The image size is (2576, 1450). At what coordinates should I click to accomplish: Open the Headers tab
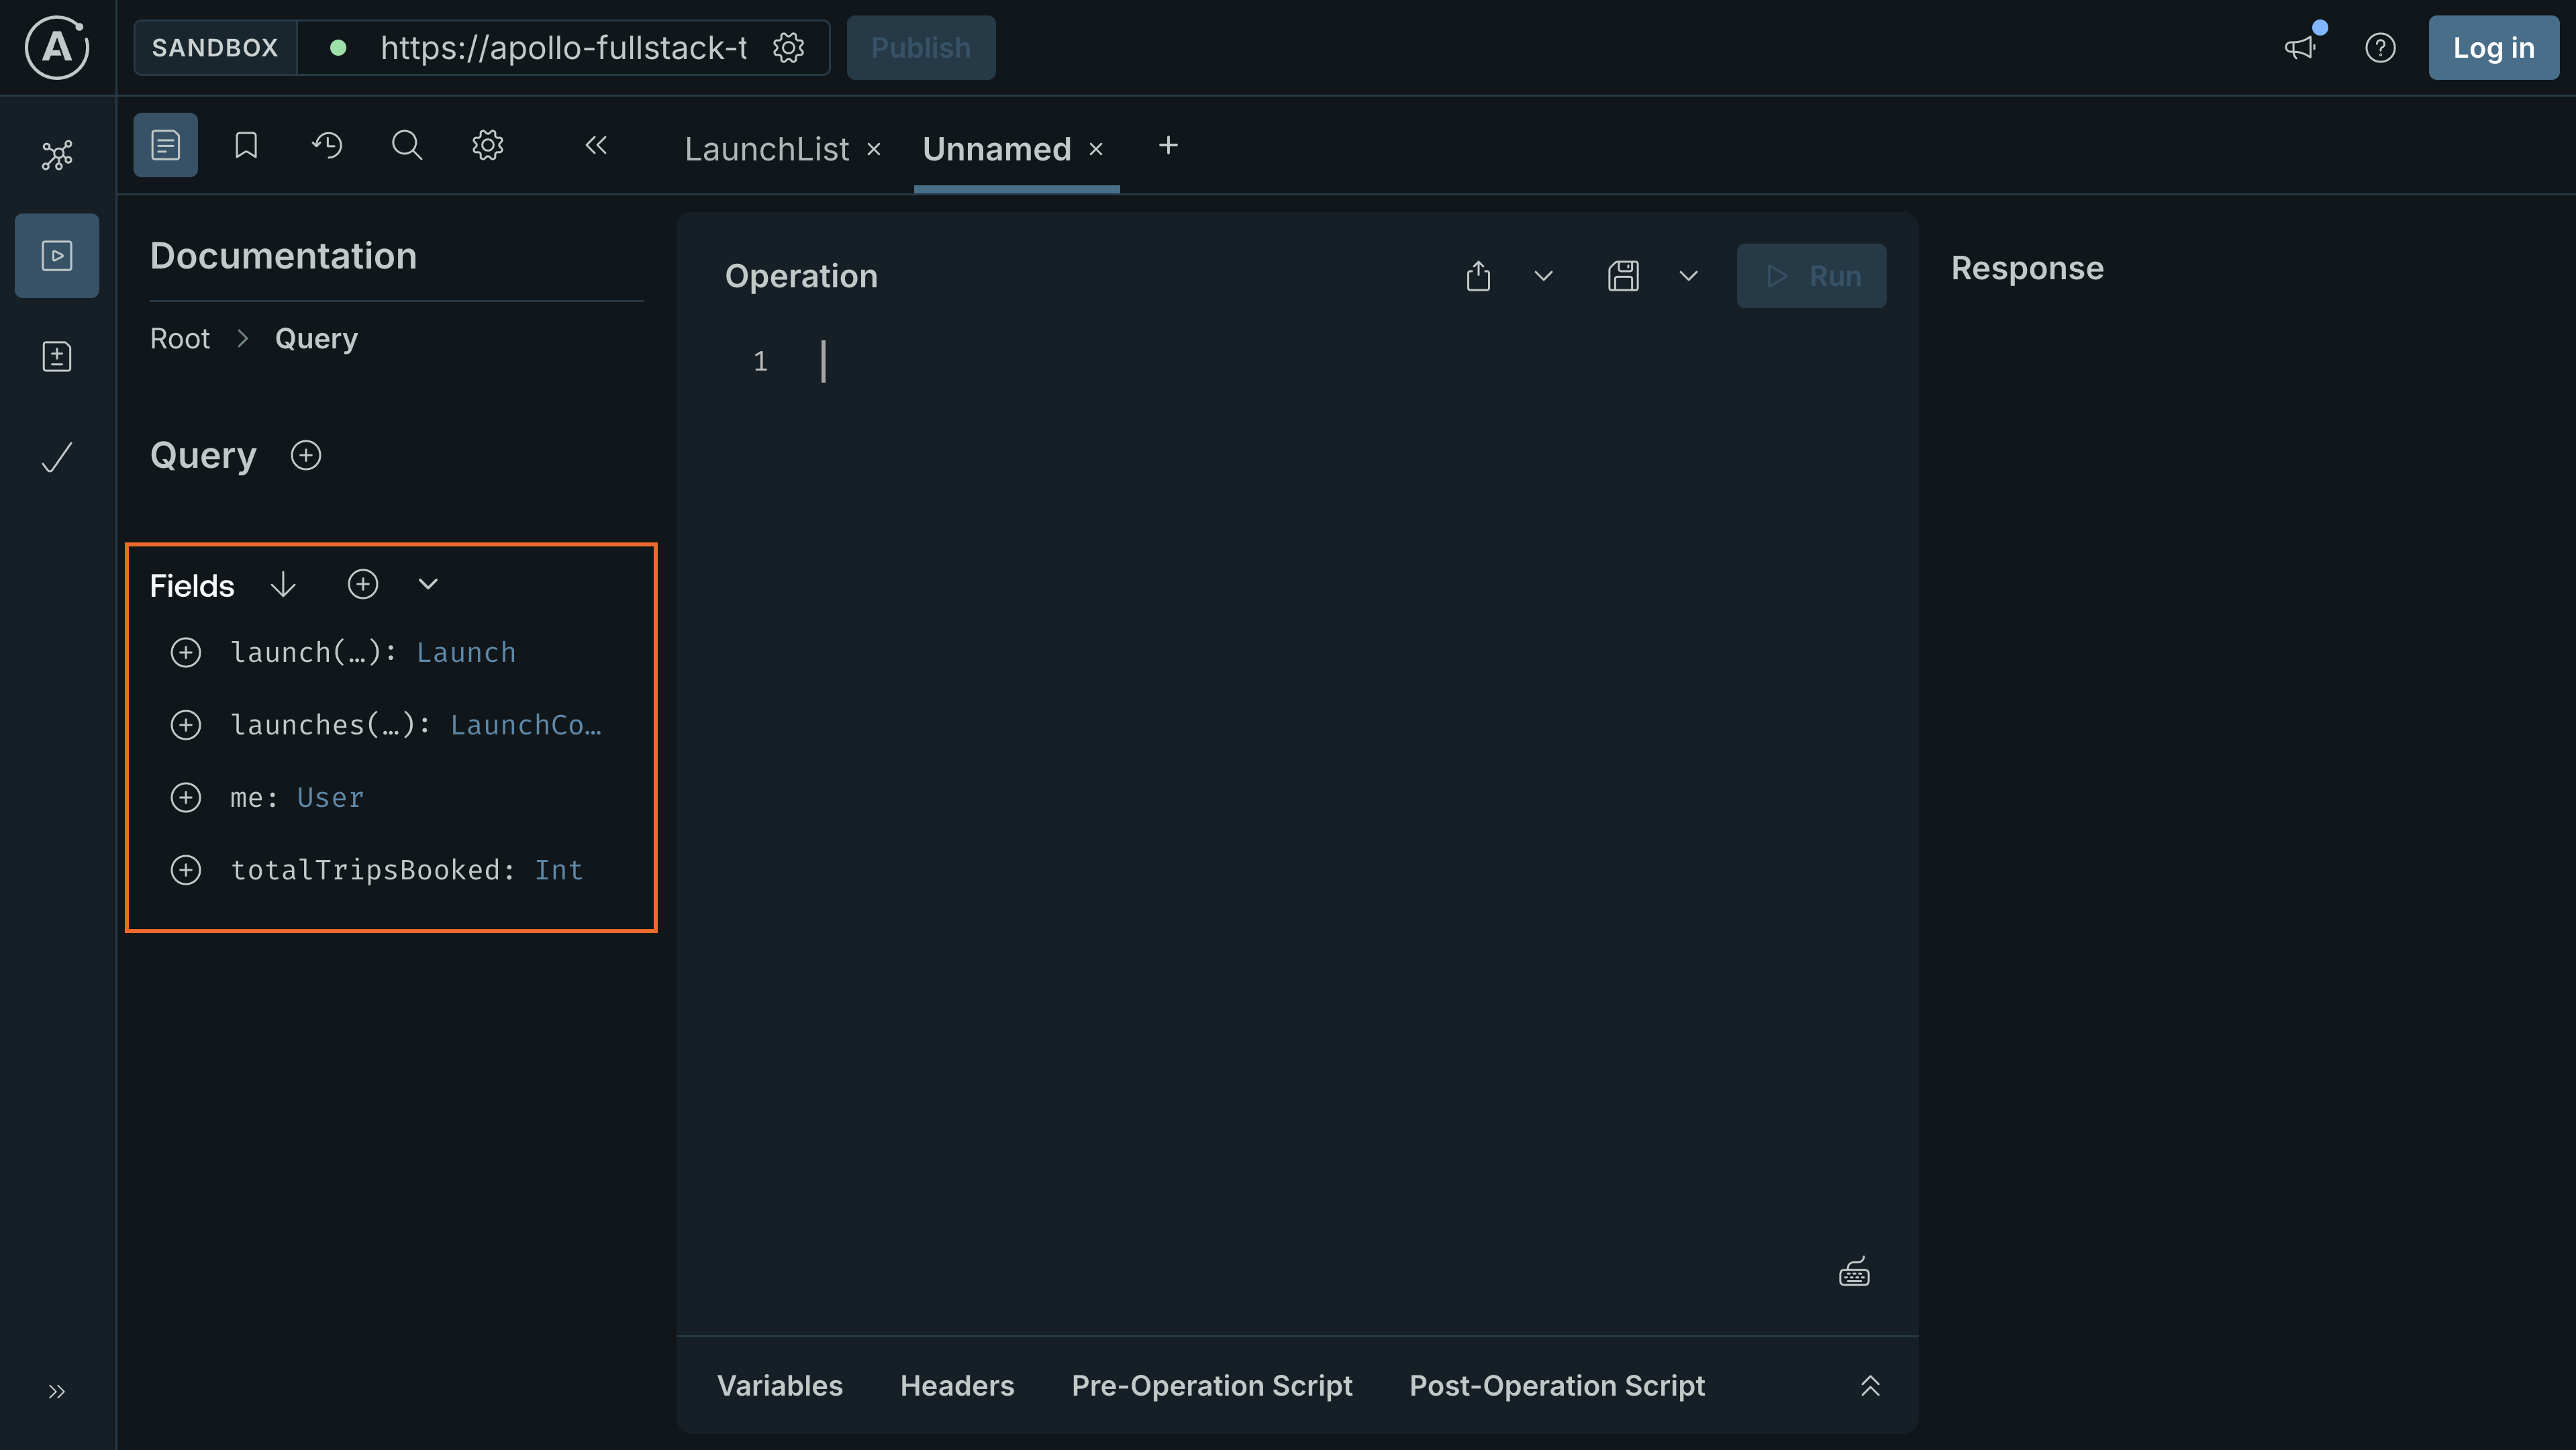point(956,1385)
